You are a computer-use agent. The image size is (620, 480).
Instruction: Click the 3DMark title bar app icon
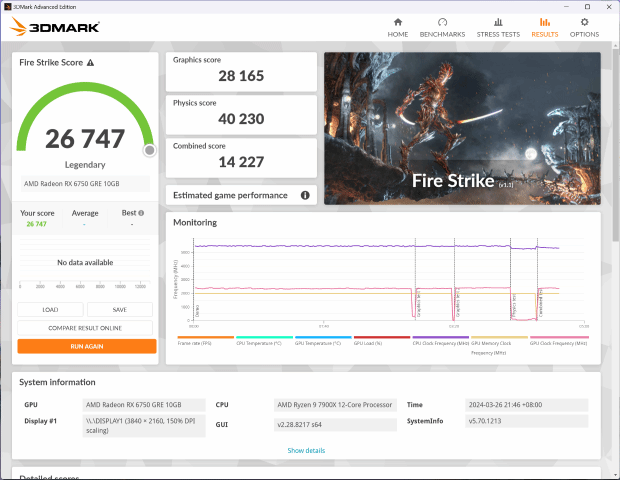(x=7, y=7)
